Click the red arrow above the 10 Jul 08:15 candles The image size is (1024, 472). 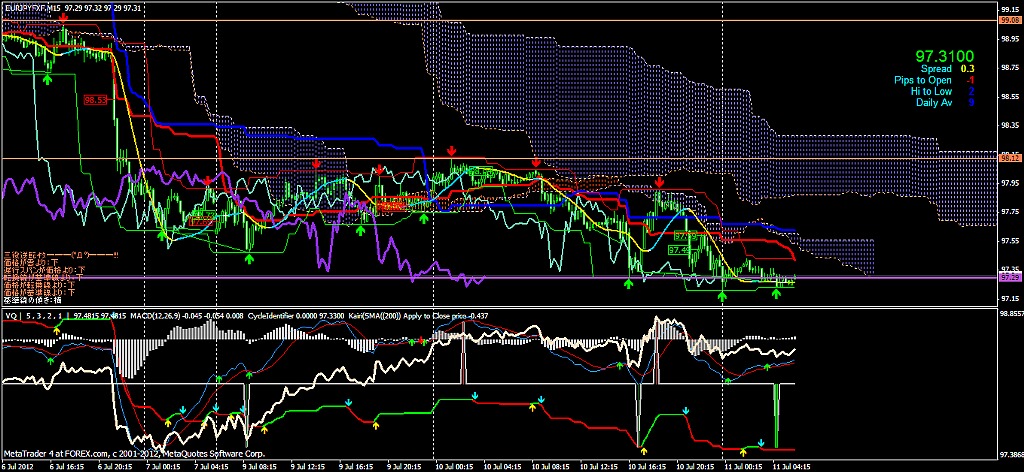[x=536, y=161]
